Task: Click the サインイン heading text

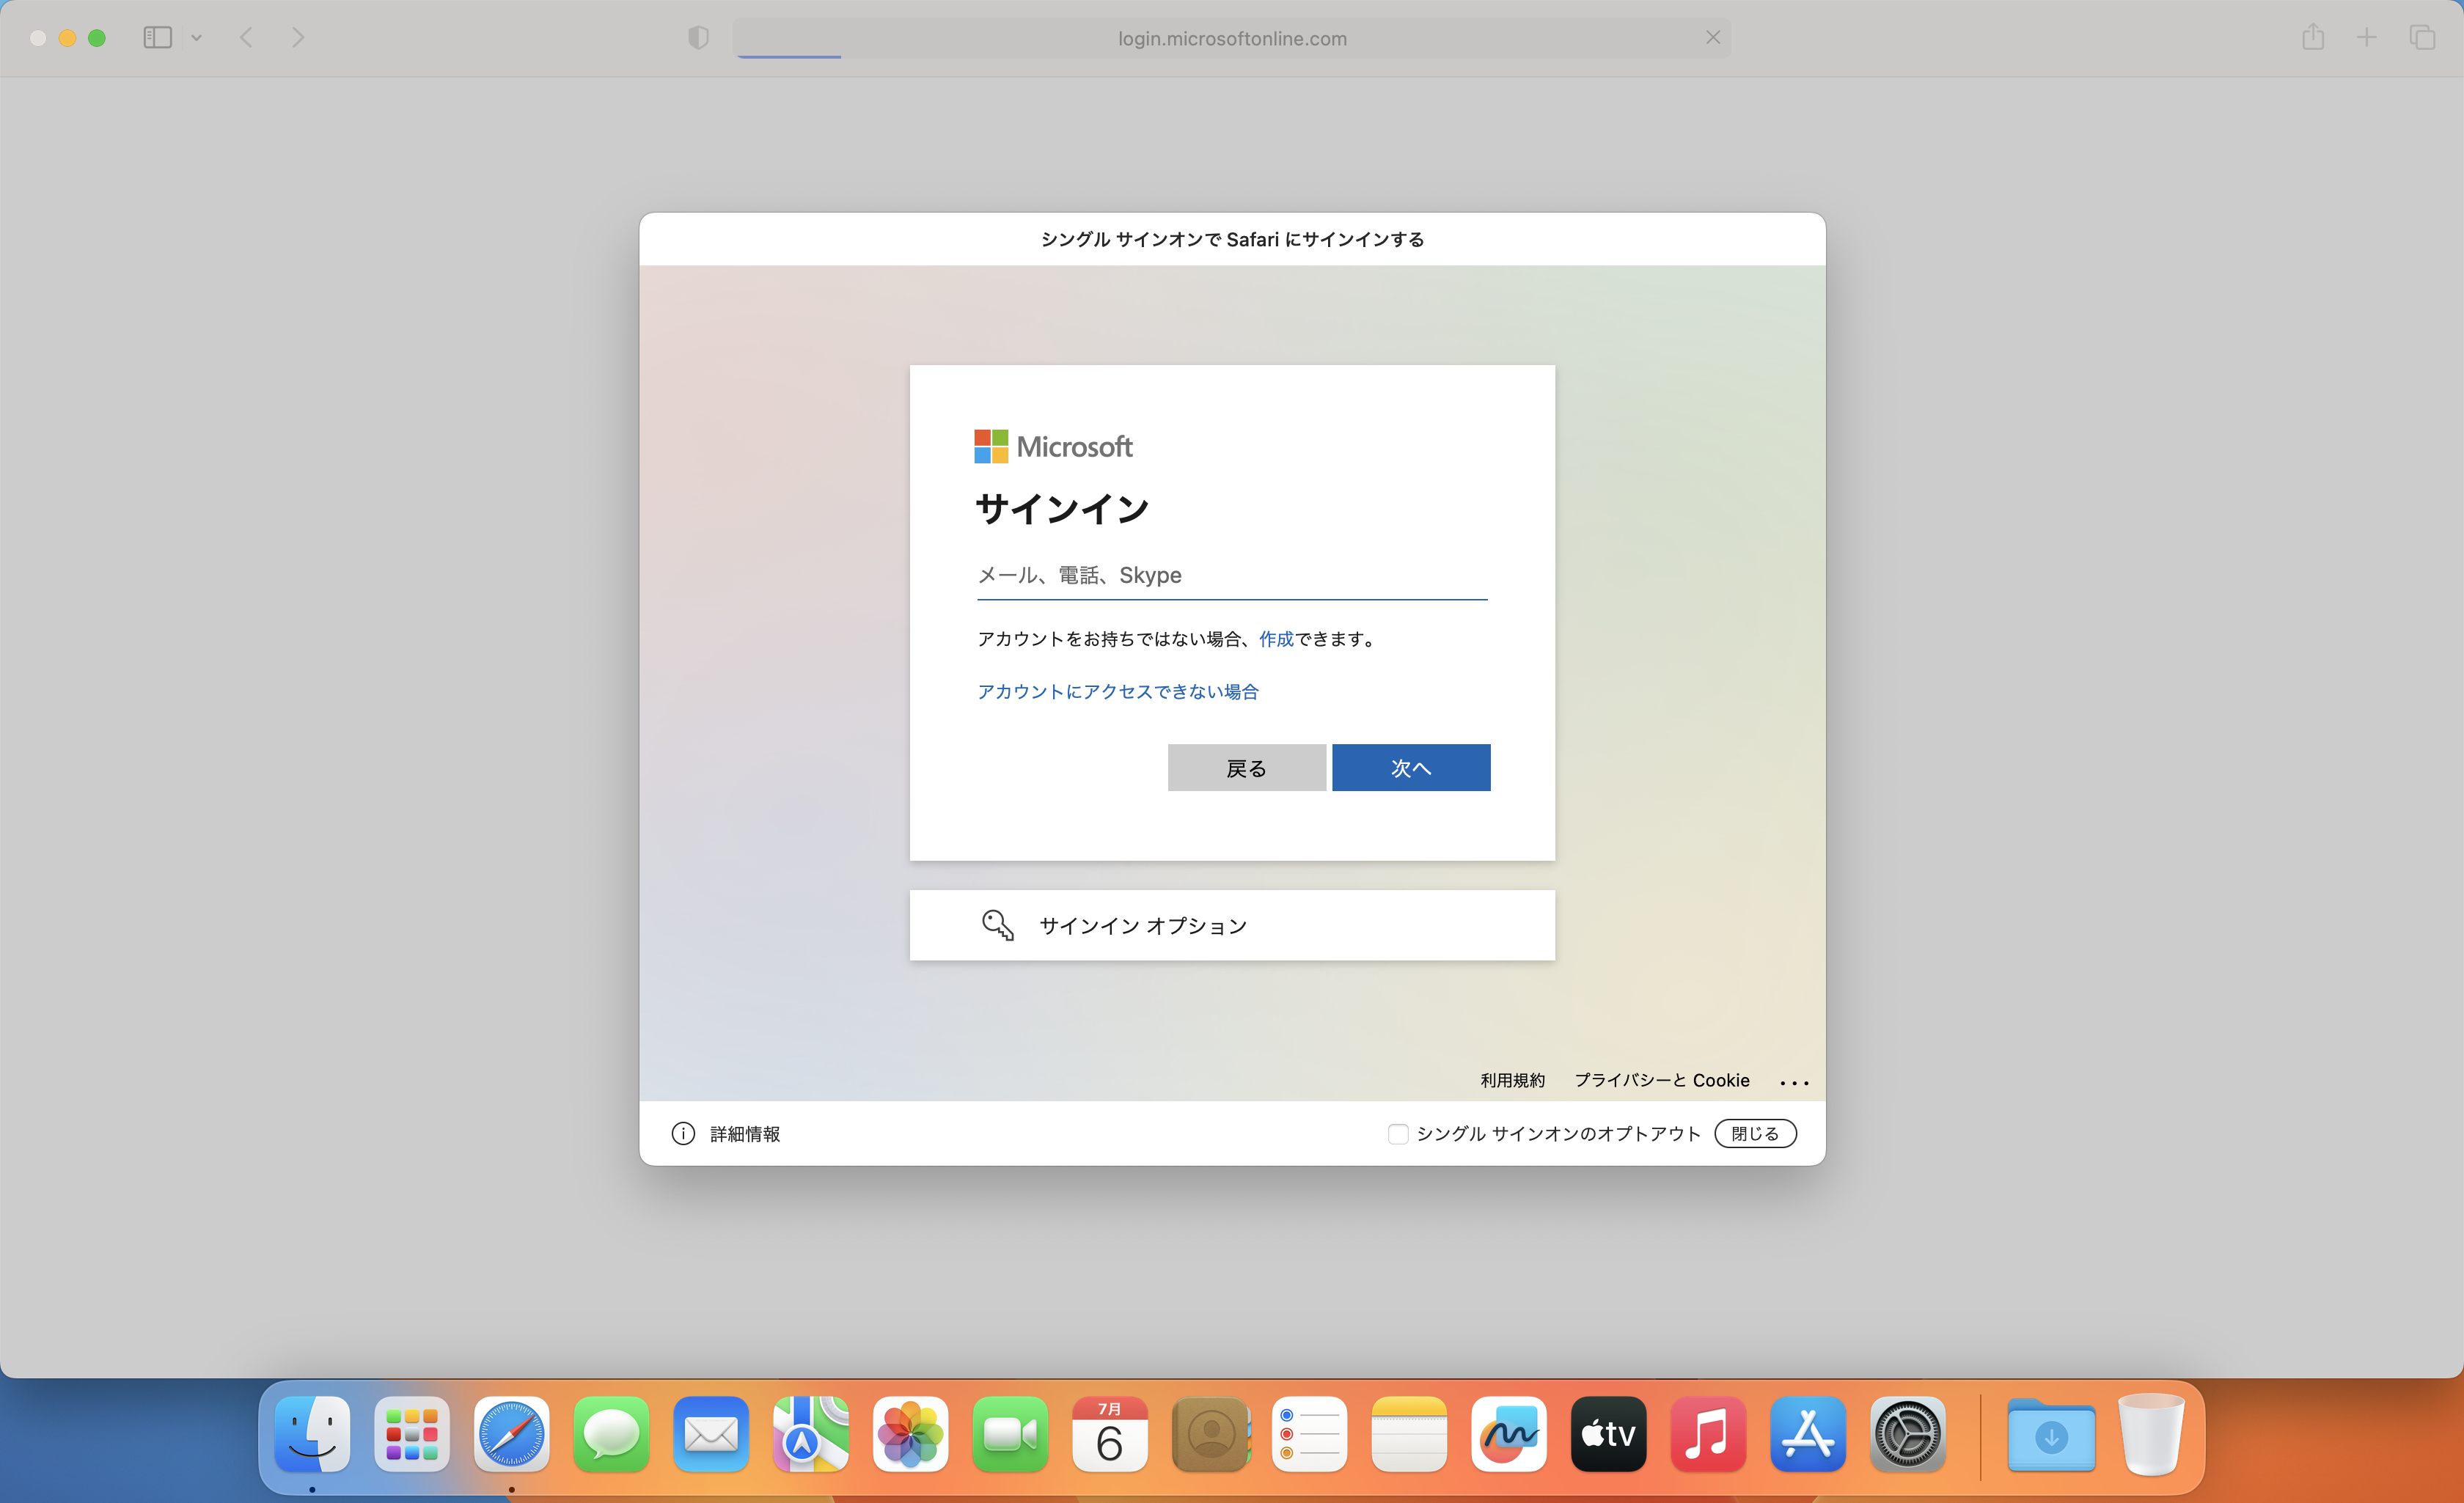Action: [x=1062, y=509]
